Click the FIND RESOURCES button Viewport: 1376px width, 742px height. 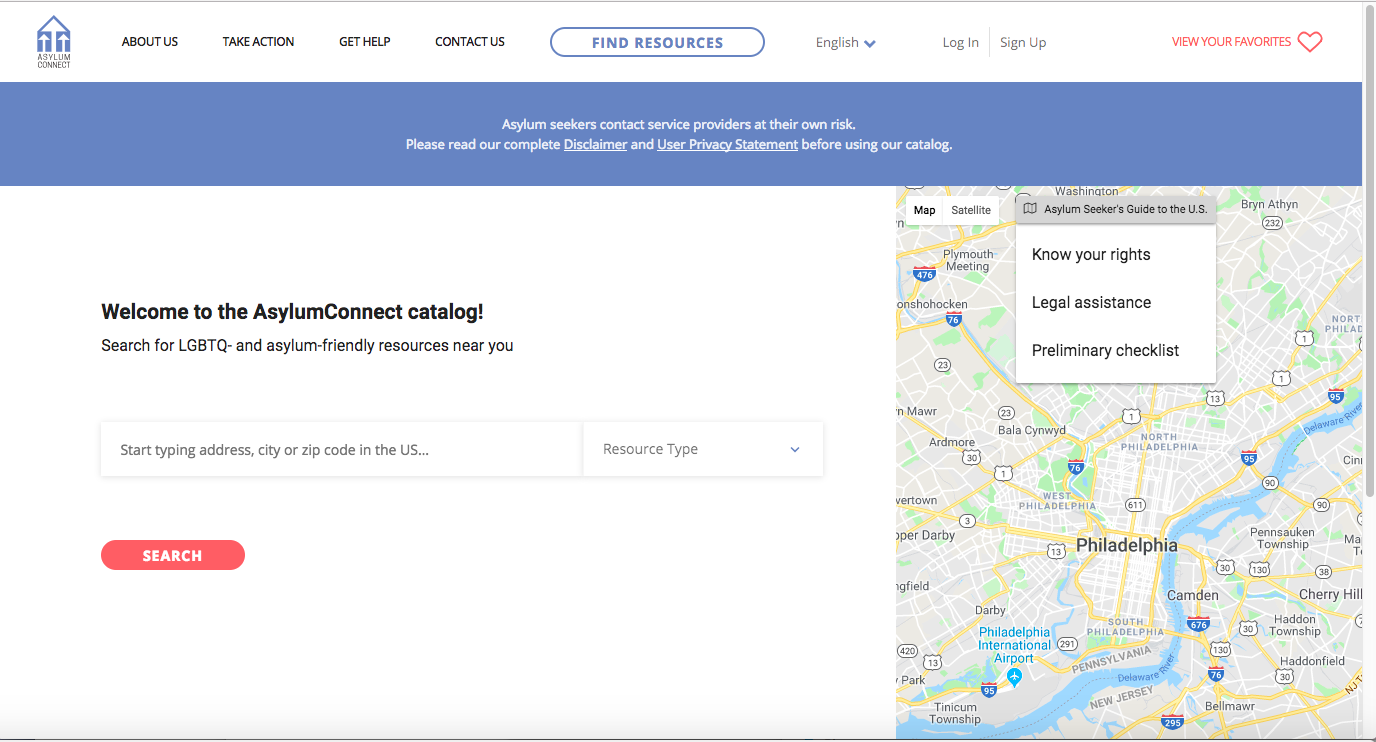(657, 42)
